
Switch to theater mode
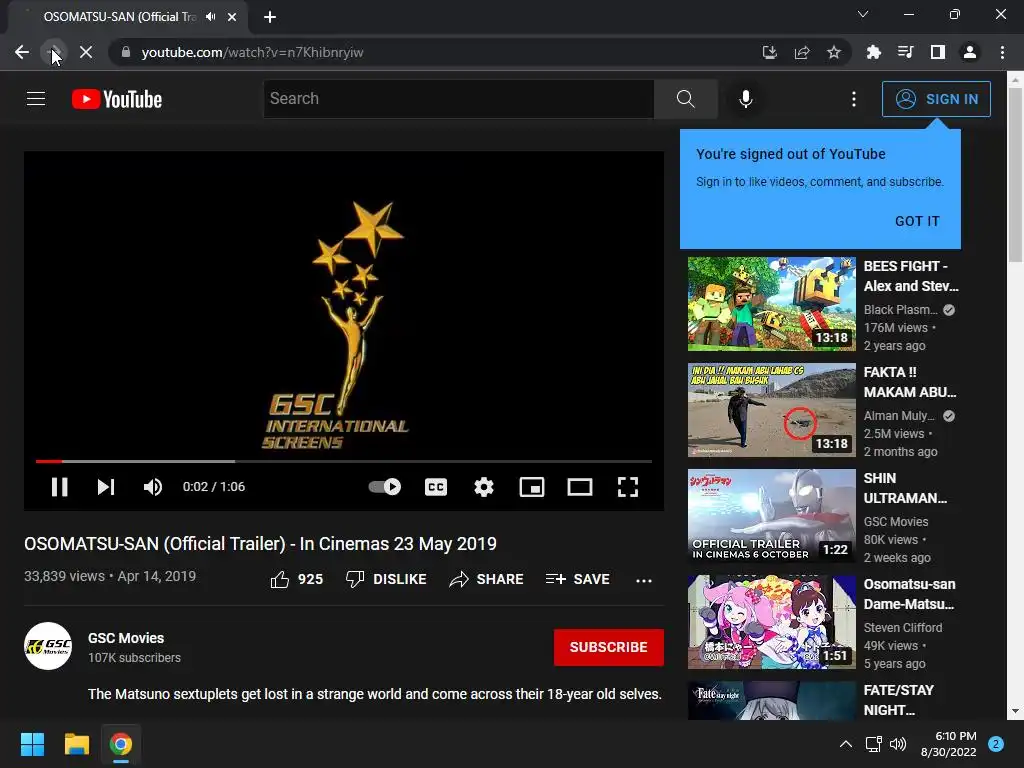[580, 487]
